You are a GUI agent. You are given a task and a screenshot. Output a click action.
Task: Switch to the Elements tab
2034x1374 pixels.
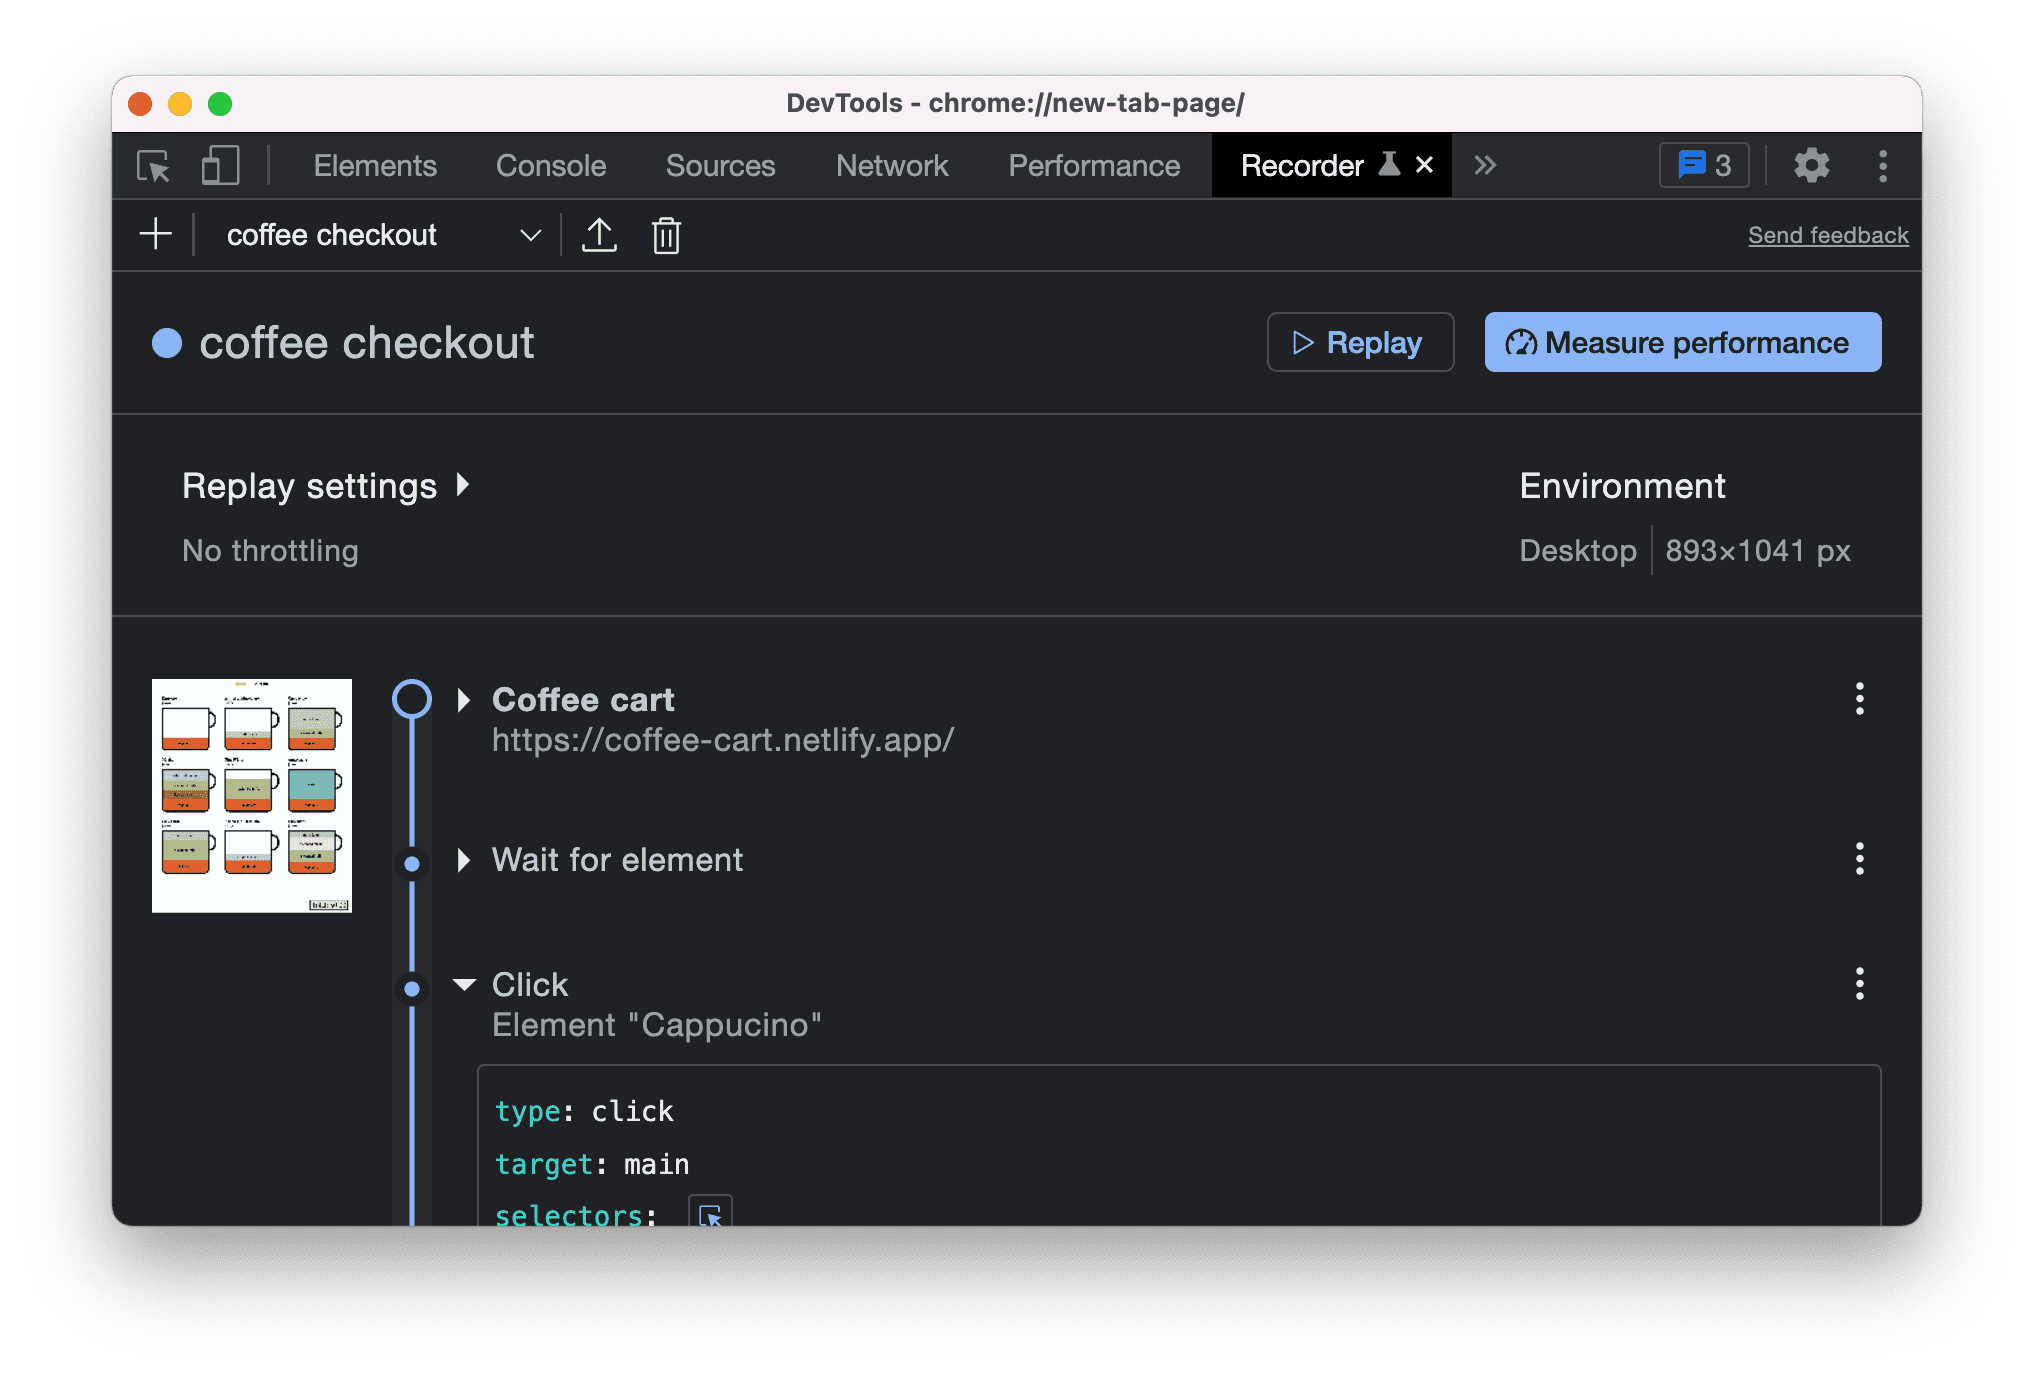[x=376, y=166]
